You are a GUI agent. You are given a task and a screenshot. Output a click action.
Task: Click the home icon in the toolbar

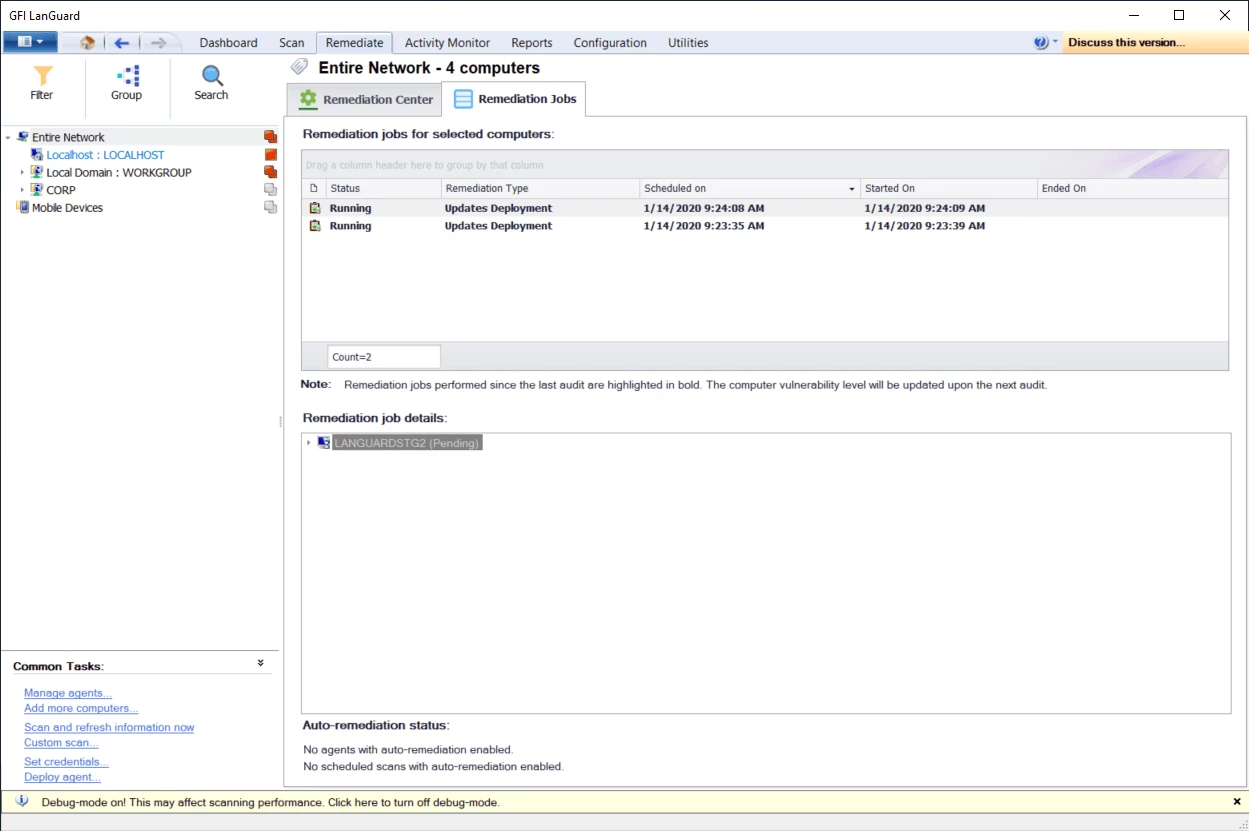[x=85, y=43]
